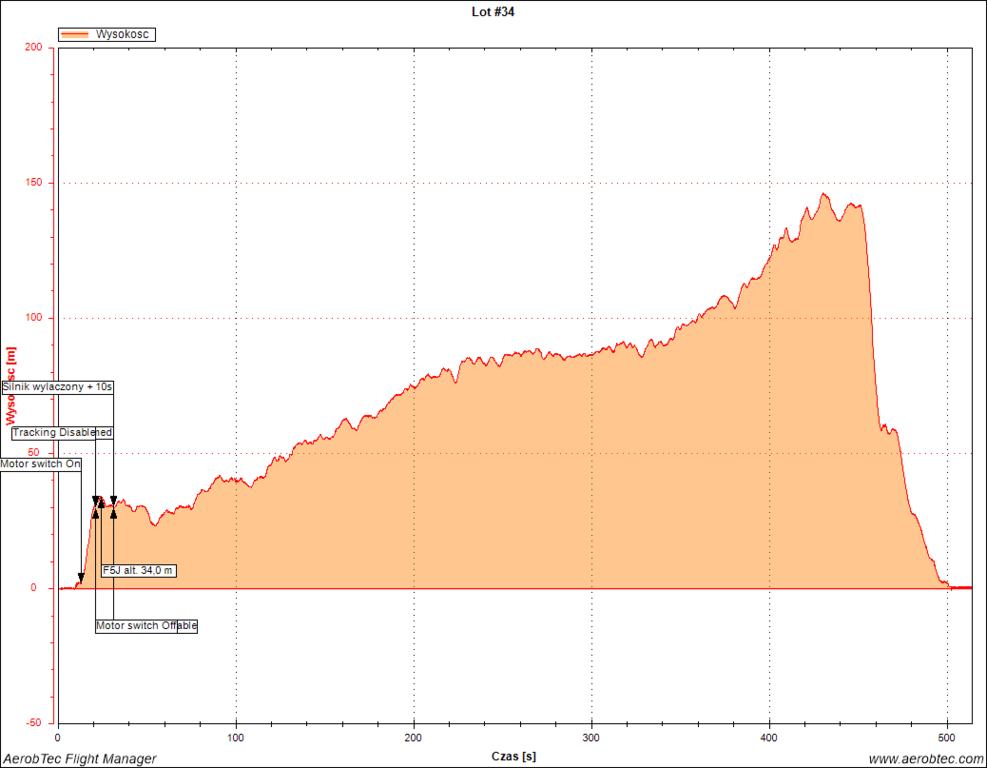Click the highest altitude peak on the curve
987x768 pixels.
[824, 194]
